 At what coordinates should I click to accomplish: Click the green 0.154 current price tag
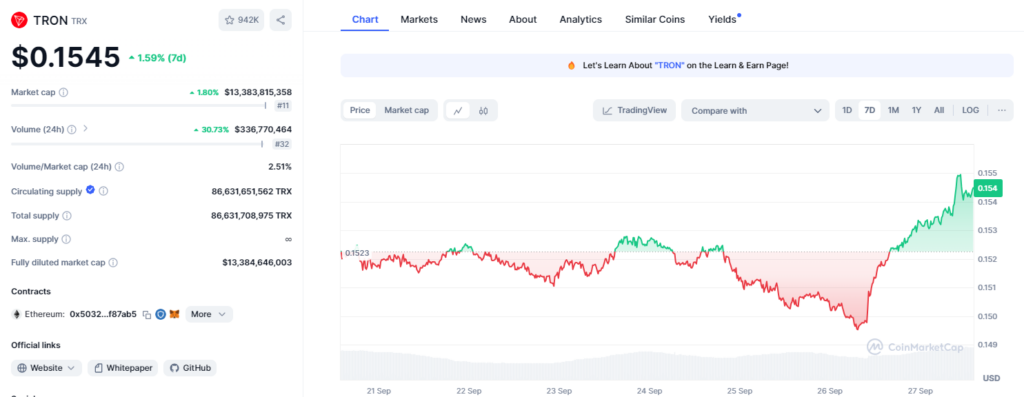point(987,189)
